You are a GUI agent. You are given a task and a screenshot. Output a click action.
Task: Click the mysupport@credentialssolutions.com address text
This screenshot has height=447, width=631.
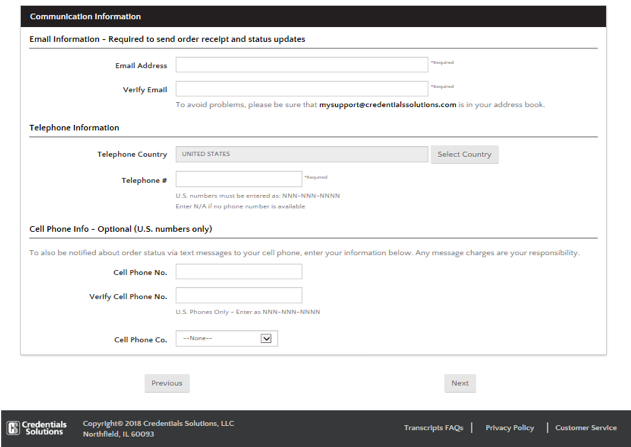pos(388,105)
